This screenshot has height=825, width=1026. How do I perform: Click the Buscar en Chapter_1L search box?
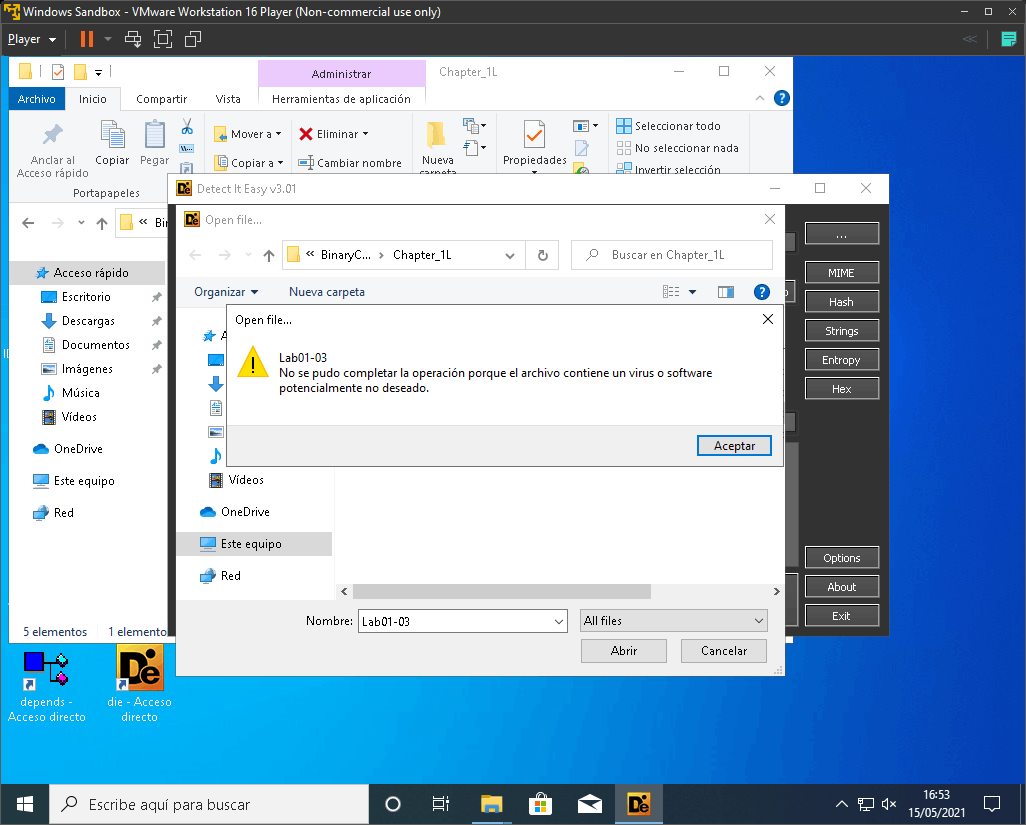[x=672, y=255]
